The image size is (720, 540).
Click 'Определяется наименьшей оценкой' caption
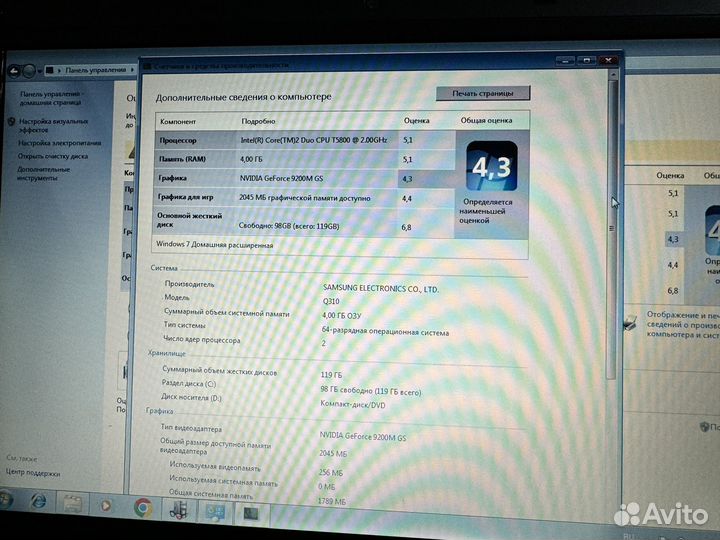[x=485, y=211]
